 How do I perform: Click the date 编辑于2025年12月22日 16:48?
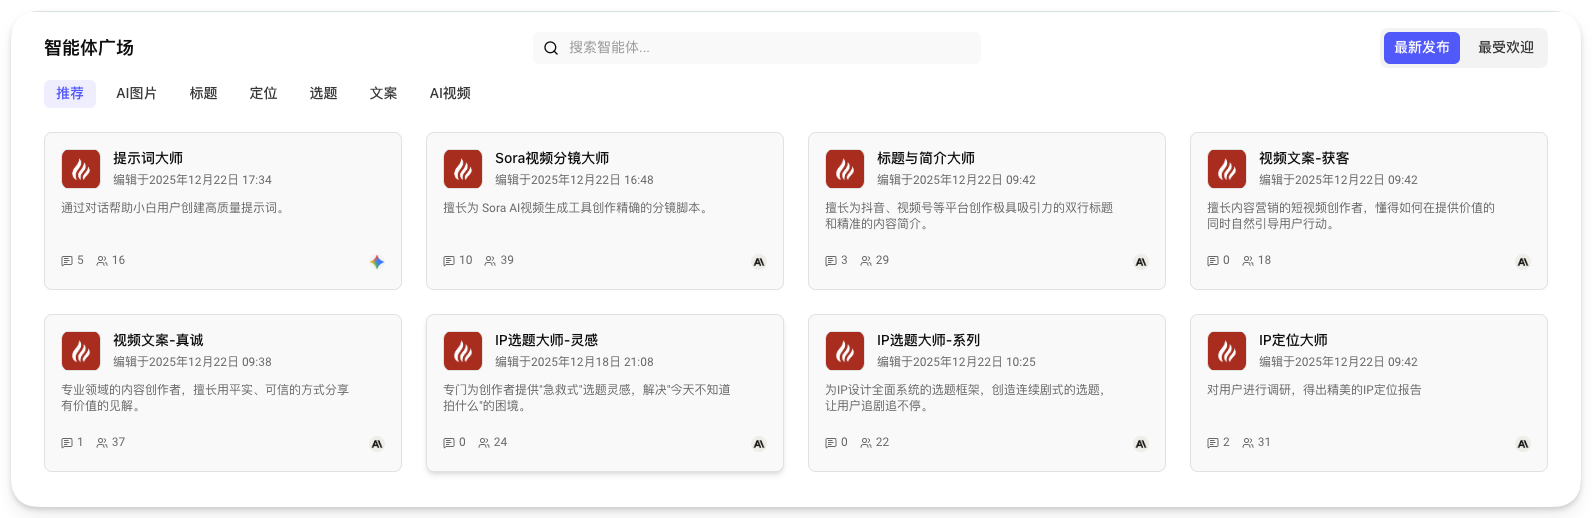click(574, 180)
